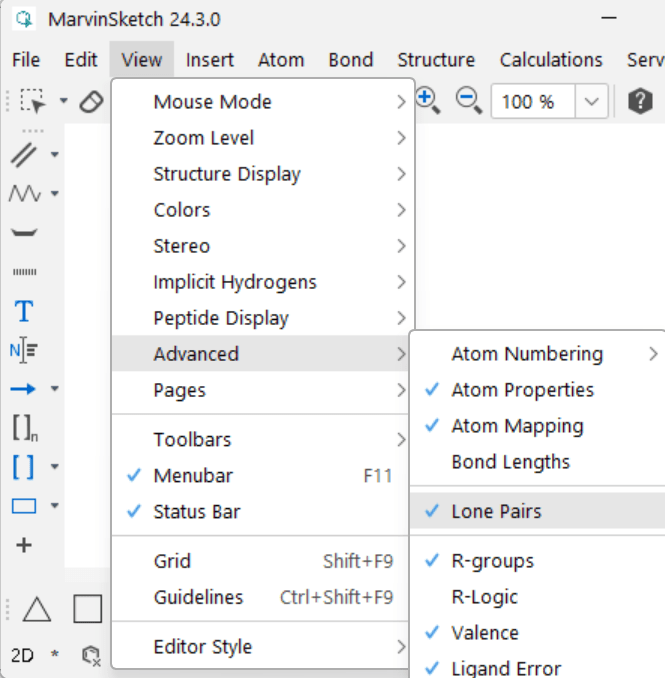Viewport: 665px width, 678px height.
Task: Open the Atom menu
Action: (x=281, y=60)
